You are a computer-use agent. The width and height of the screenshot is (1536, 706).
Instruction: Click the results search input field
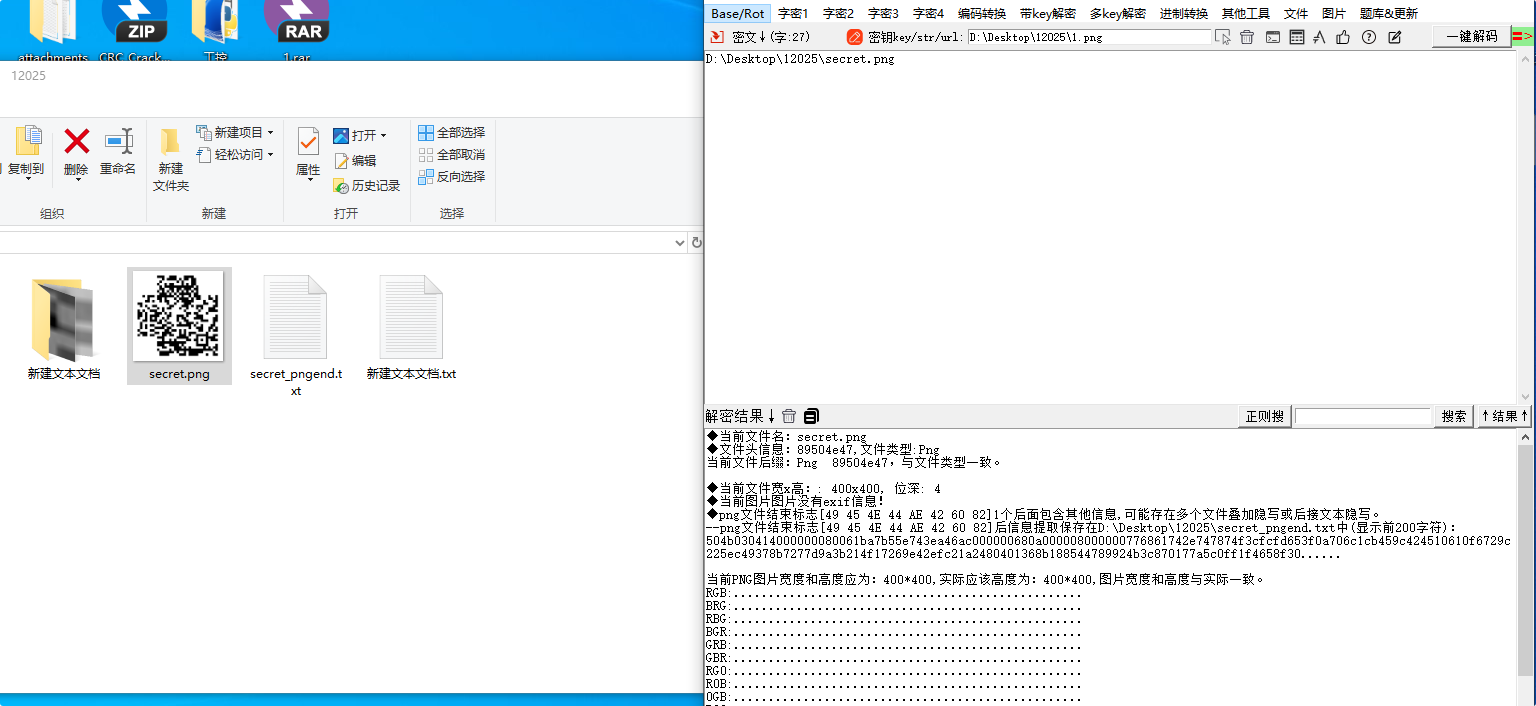point(1363,416)
